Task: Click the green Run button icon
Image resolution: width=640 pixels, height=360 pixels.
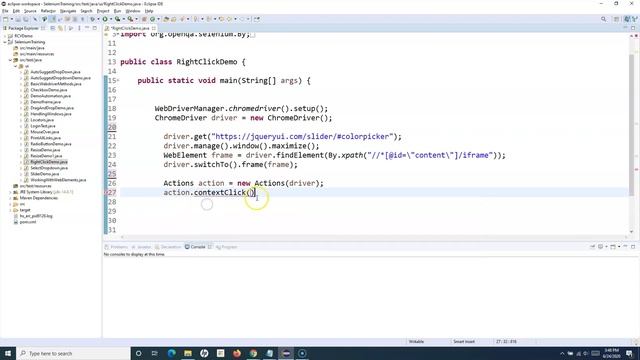Action: [105, 19]
